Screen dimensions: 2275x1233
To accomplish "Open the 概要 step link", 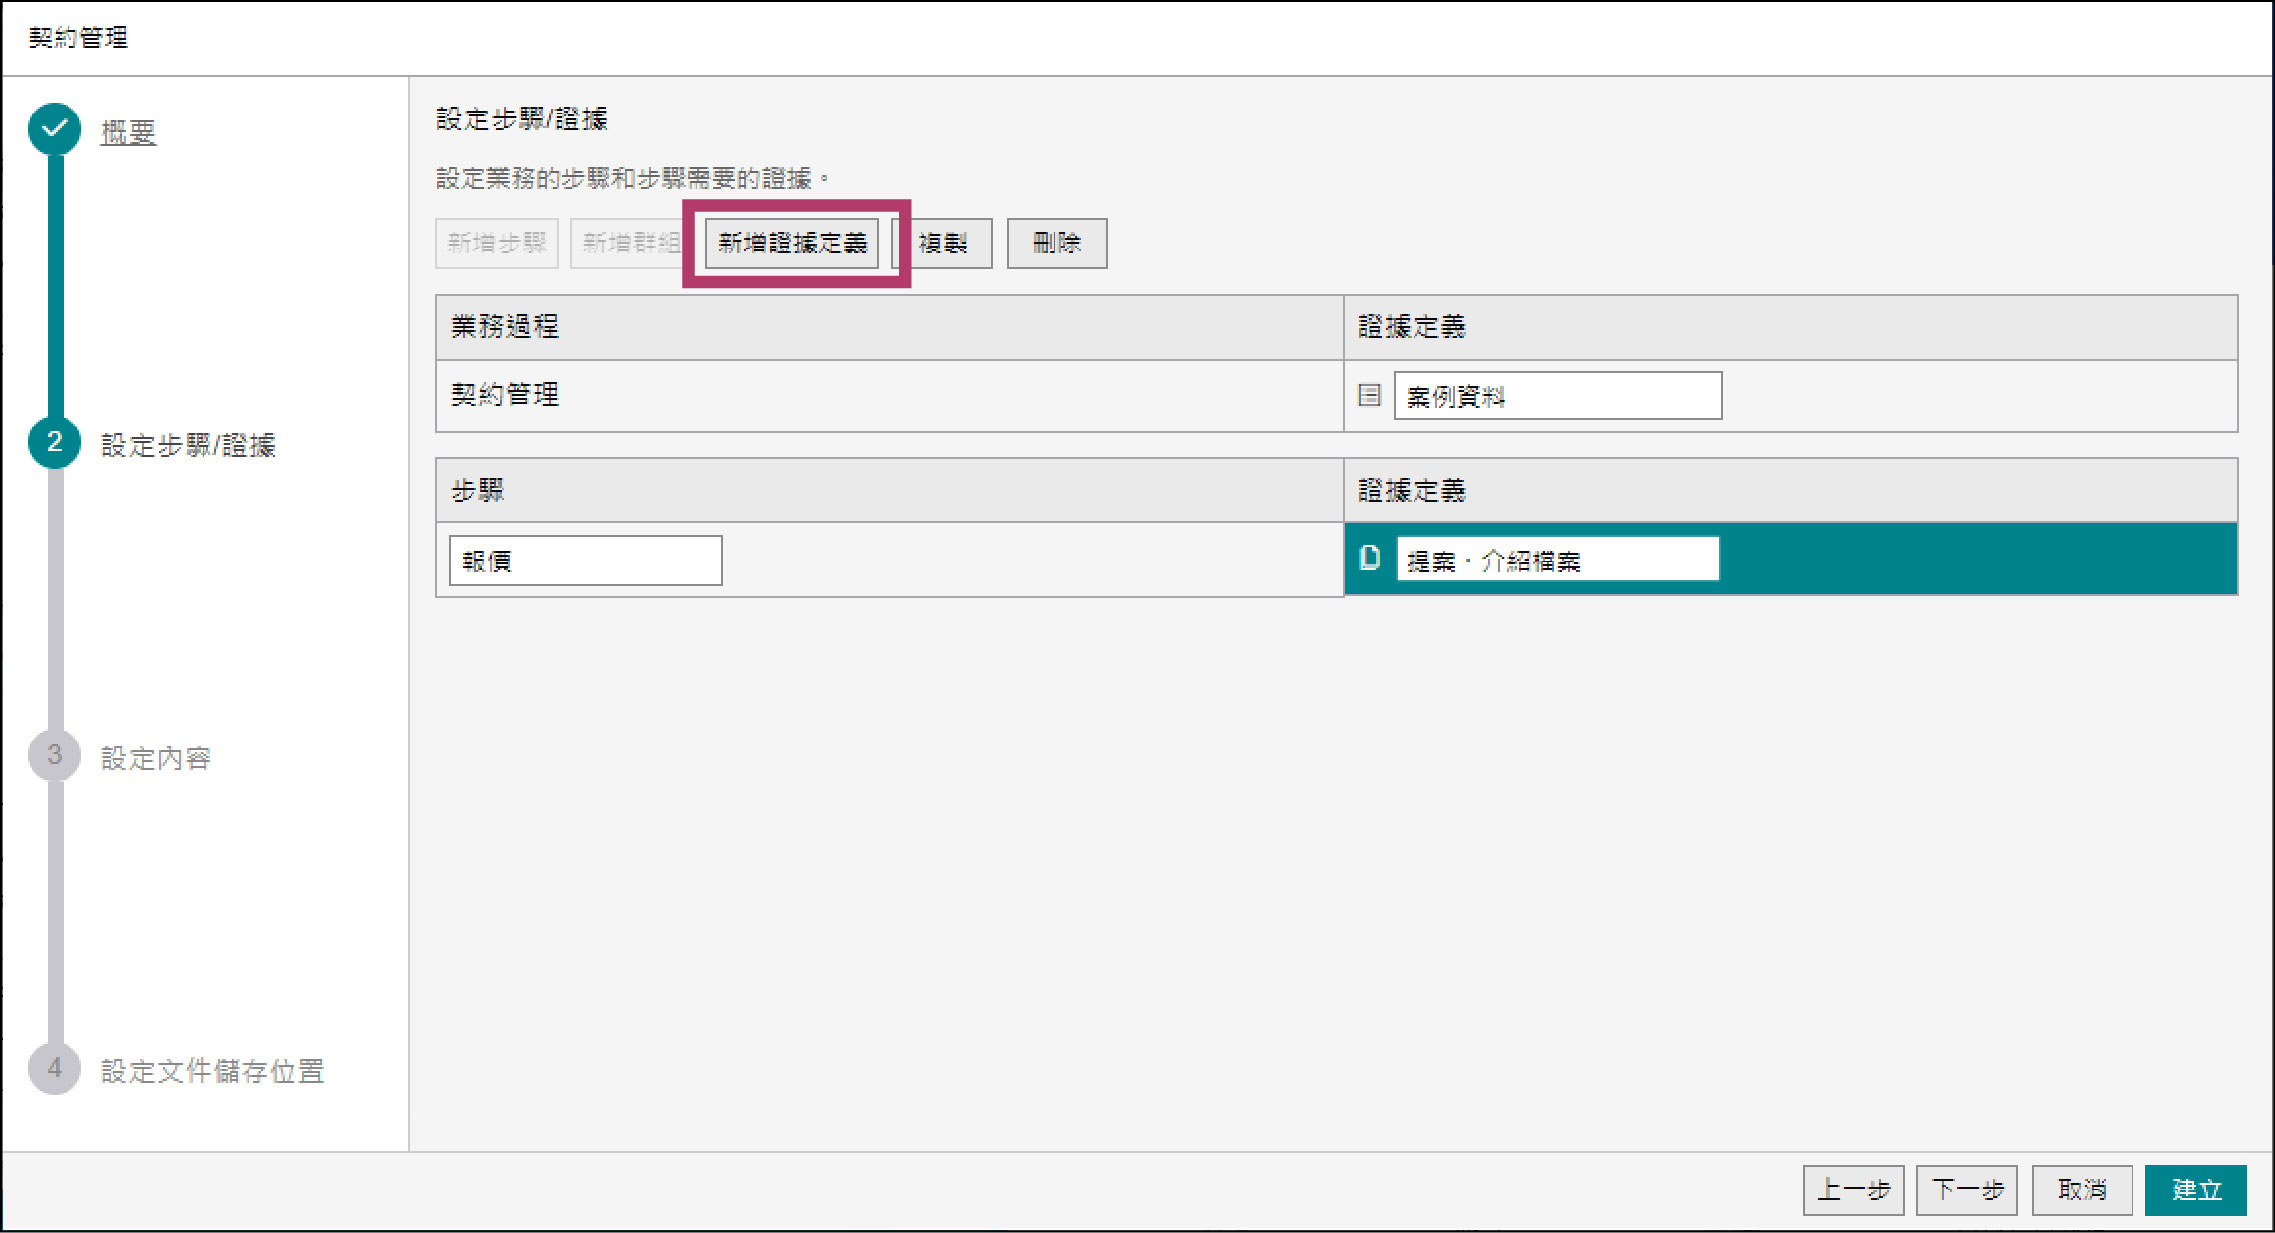I will pos(128,132).
